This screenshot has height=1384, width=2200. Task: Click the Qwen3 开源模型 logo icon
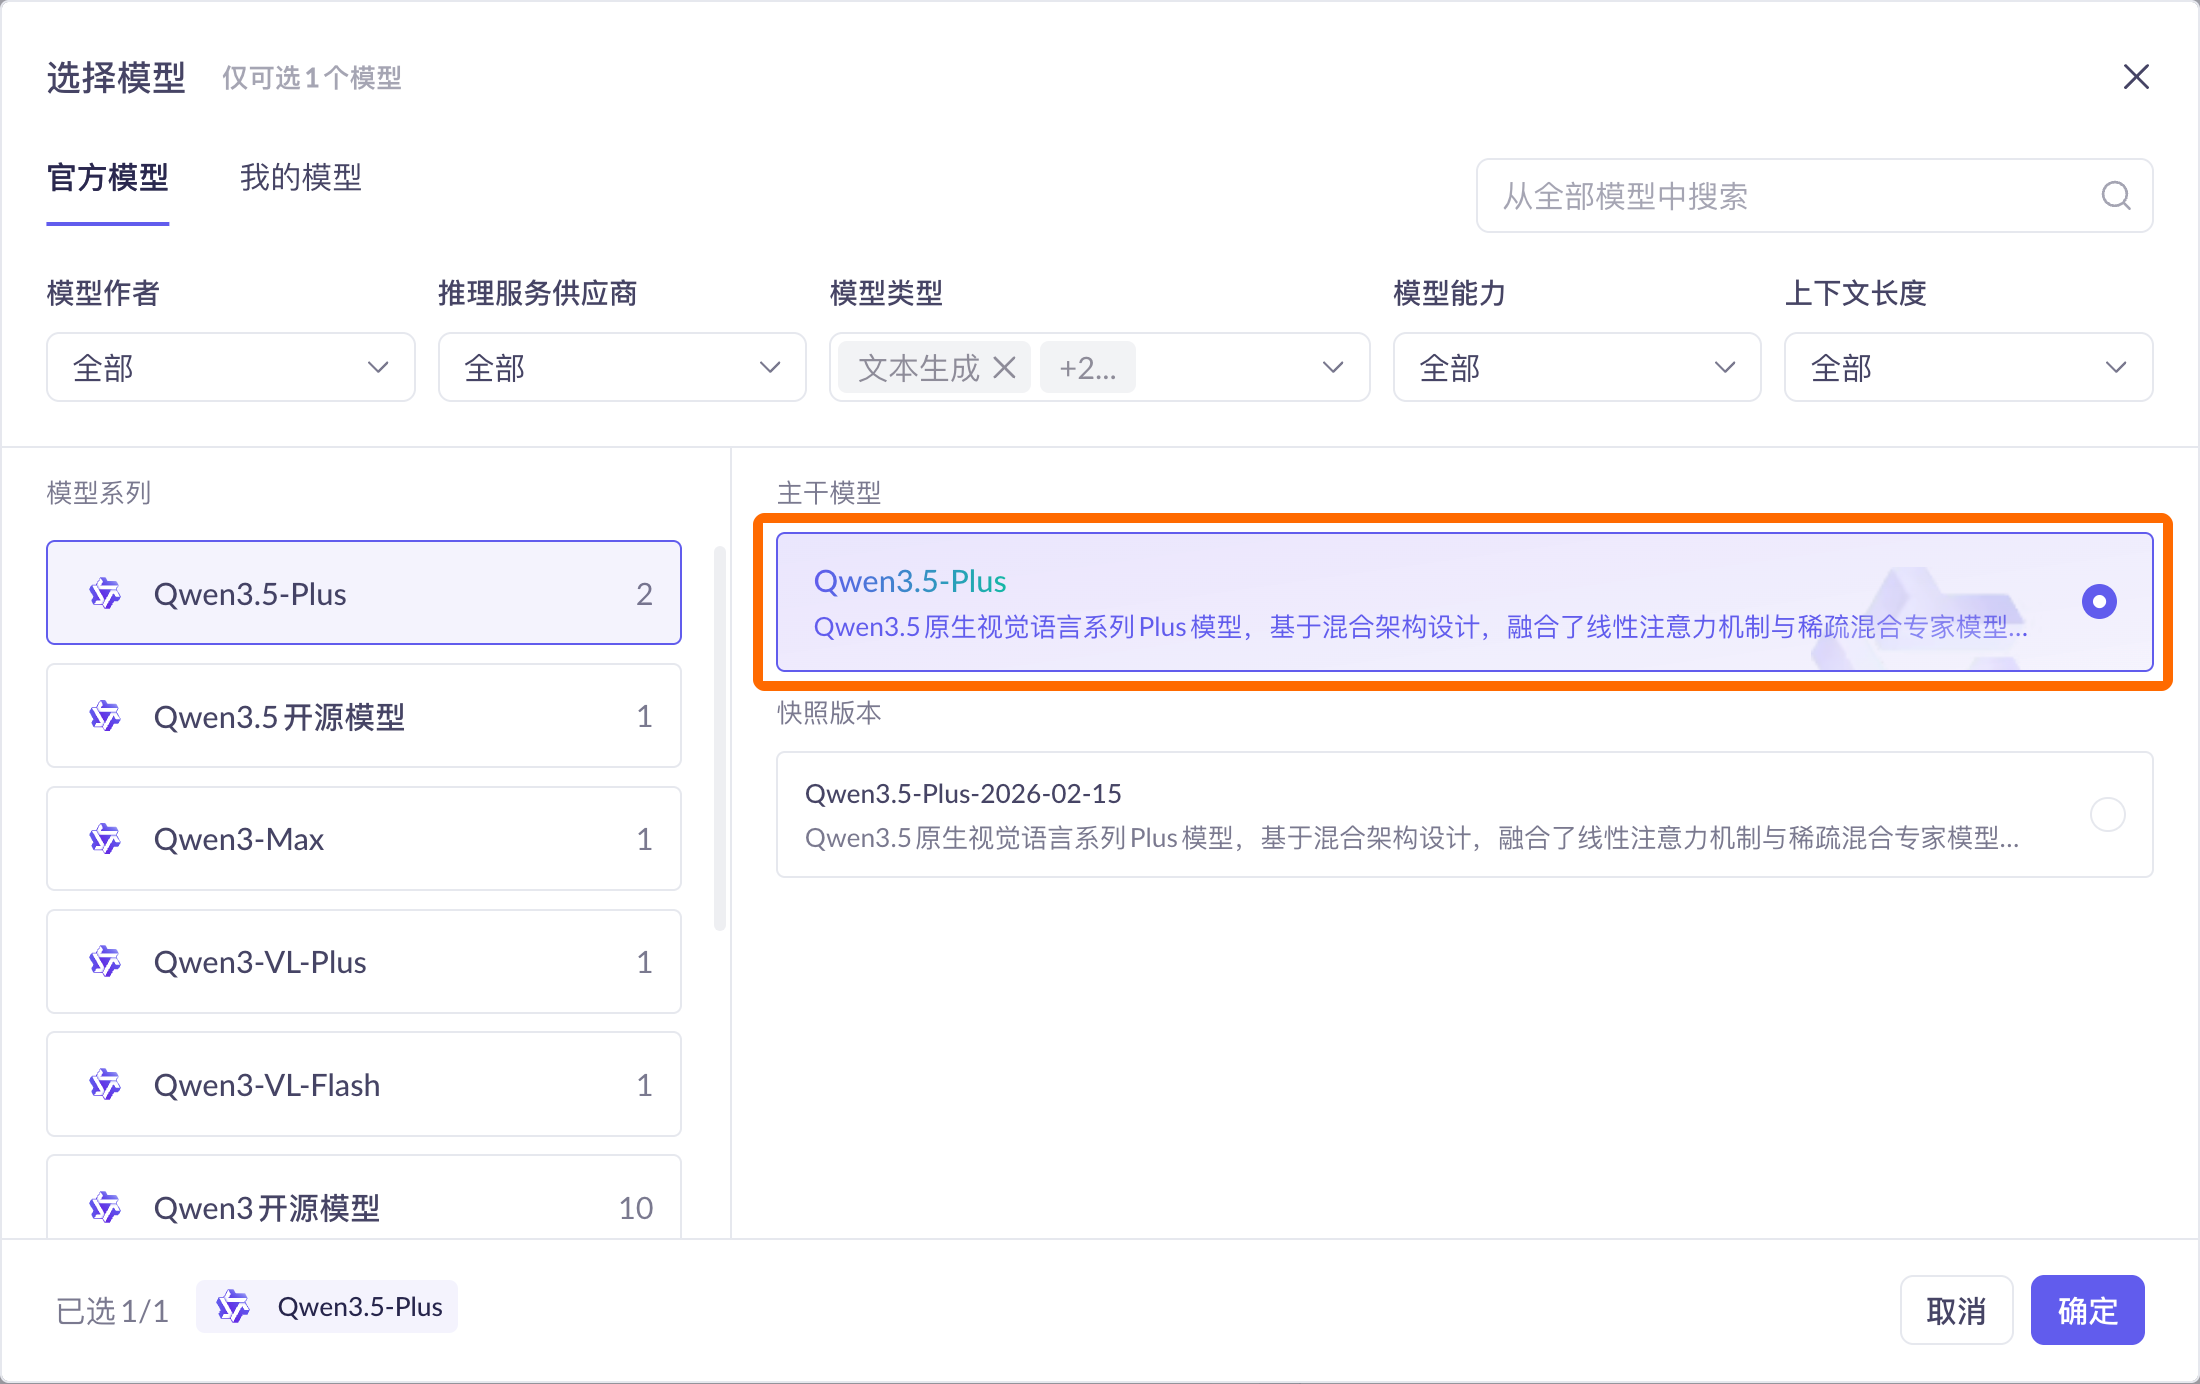(x=105, y=1207)
